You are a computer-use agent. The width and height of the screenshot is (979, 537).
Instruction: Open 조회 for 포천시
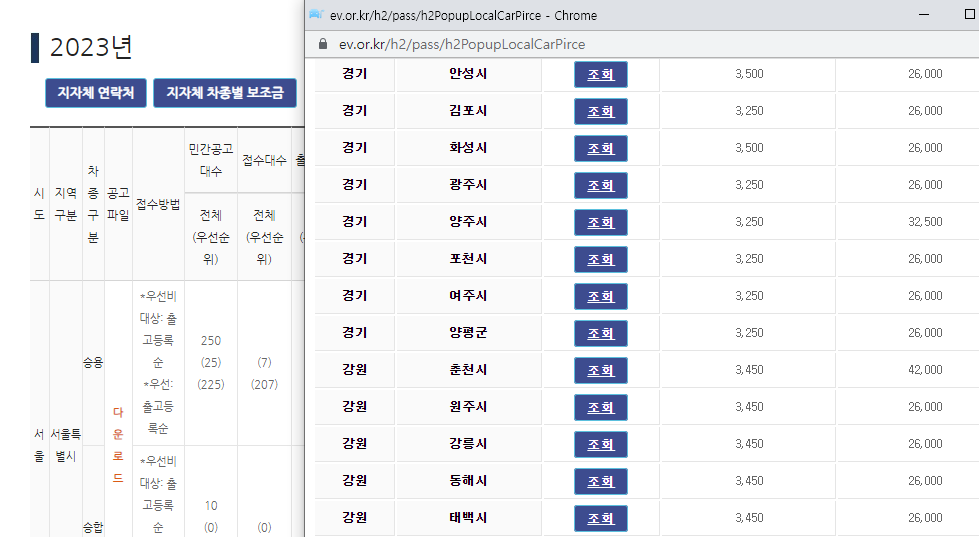[x=601, y=259]
